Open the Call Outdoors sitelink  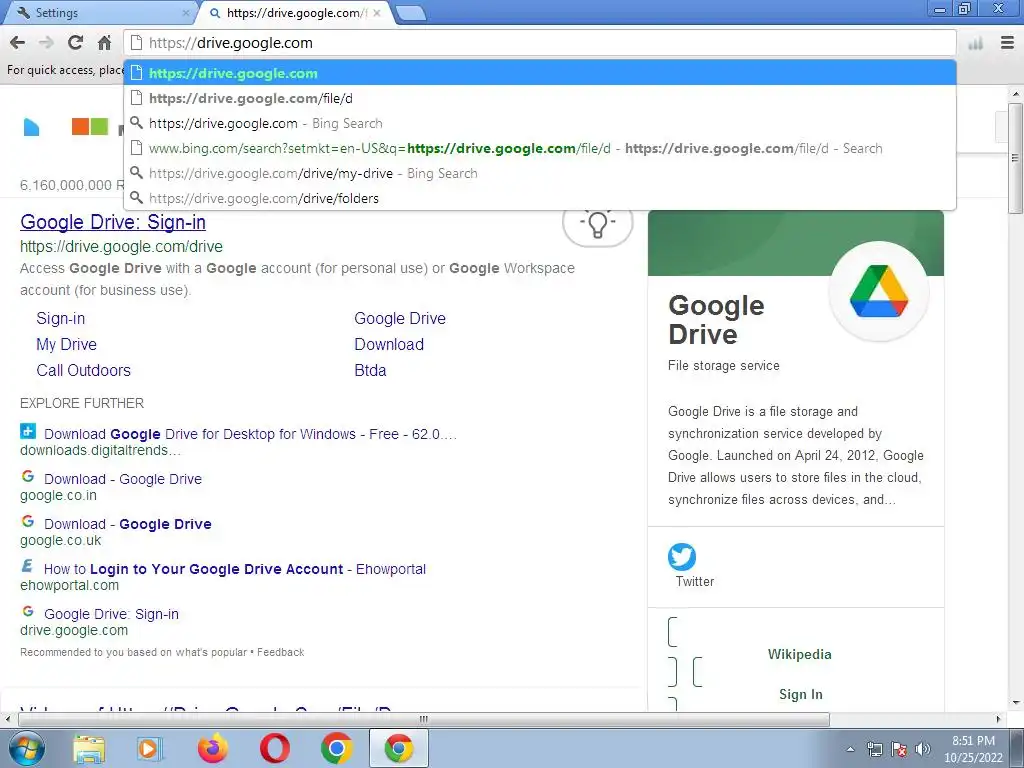pyautogui.click(x=84, y=370)
